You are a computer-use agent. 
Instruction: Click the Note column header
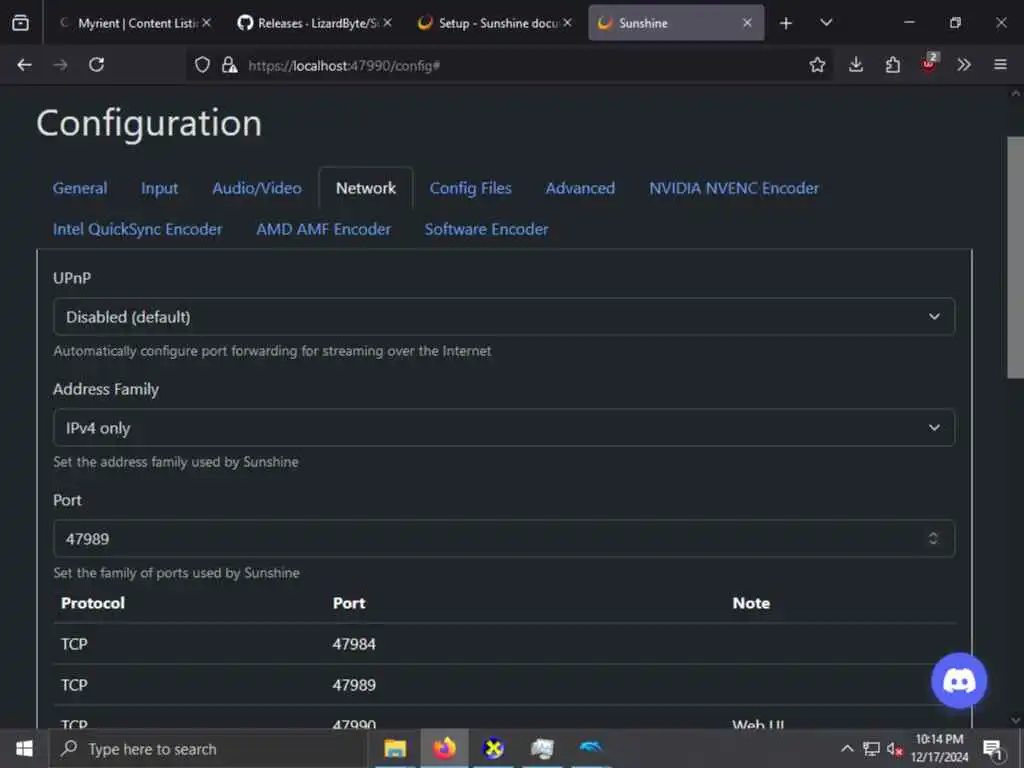click(751, 603)
